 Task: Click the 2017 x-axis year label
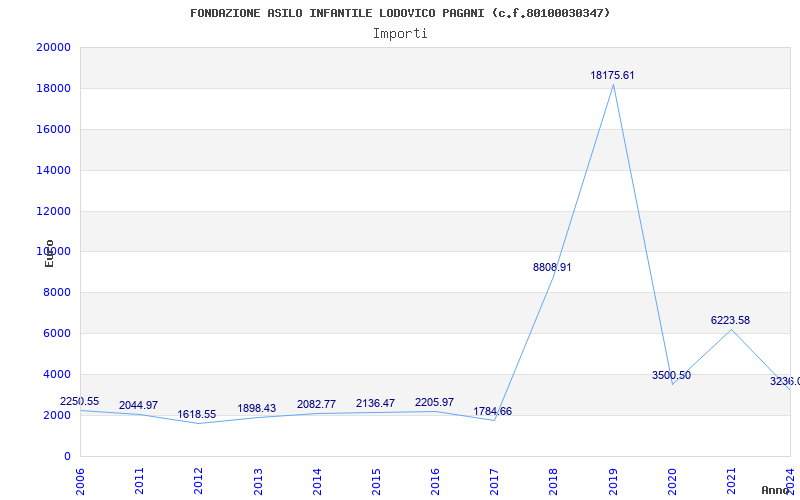click(494, 481)
